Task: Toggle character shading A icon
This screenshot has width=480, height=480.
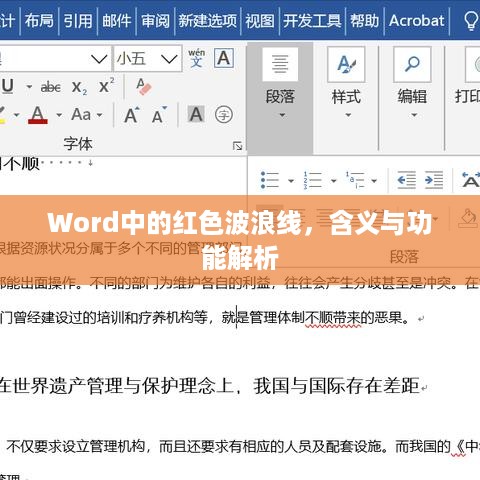Action: [x=196, y=115]
